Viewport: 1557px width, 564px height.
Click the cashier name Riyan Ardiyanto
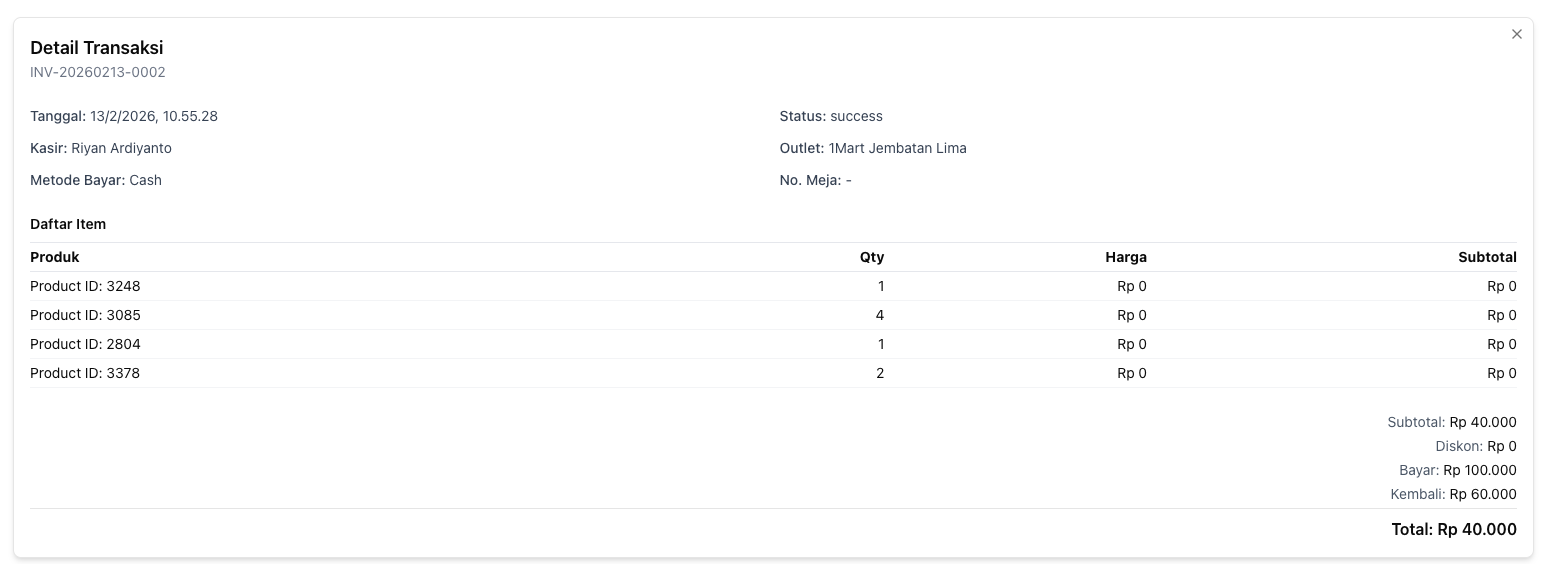coord(122,148)
